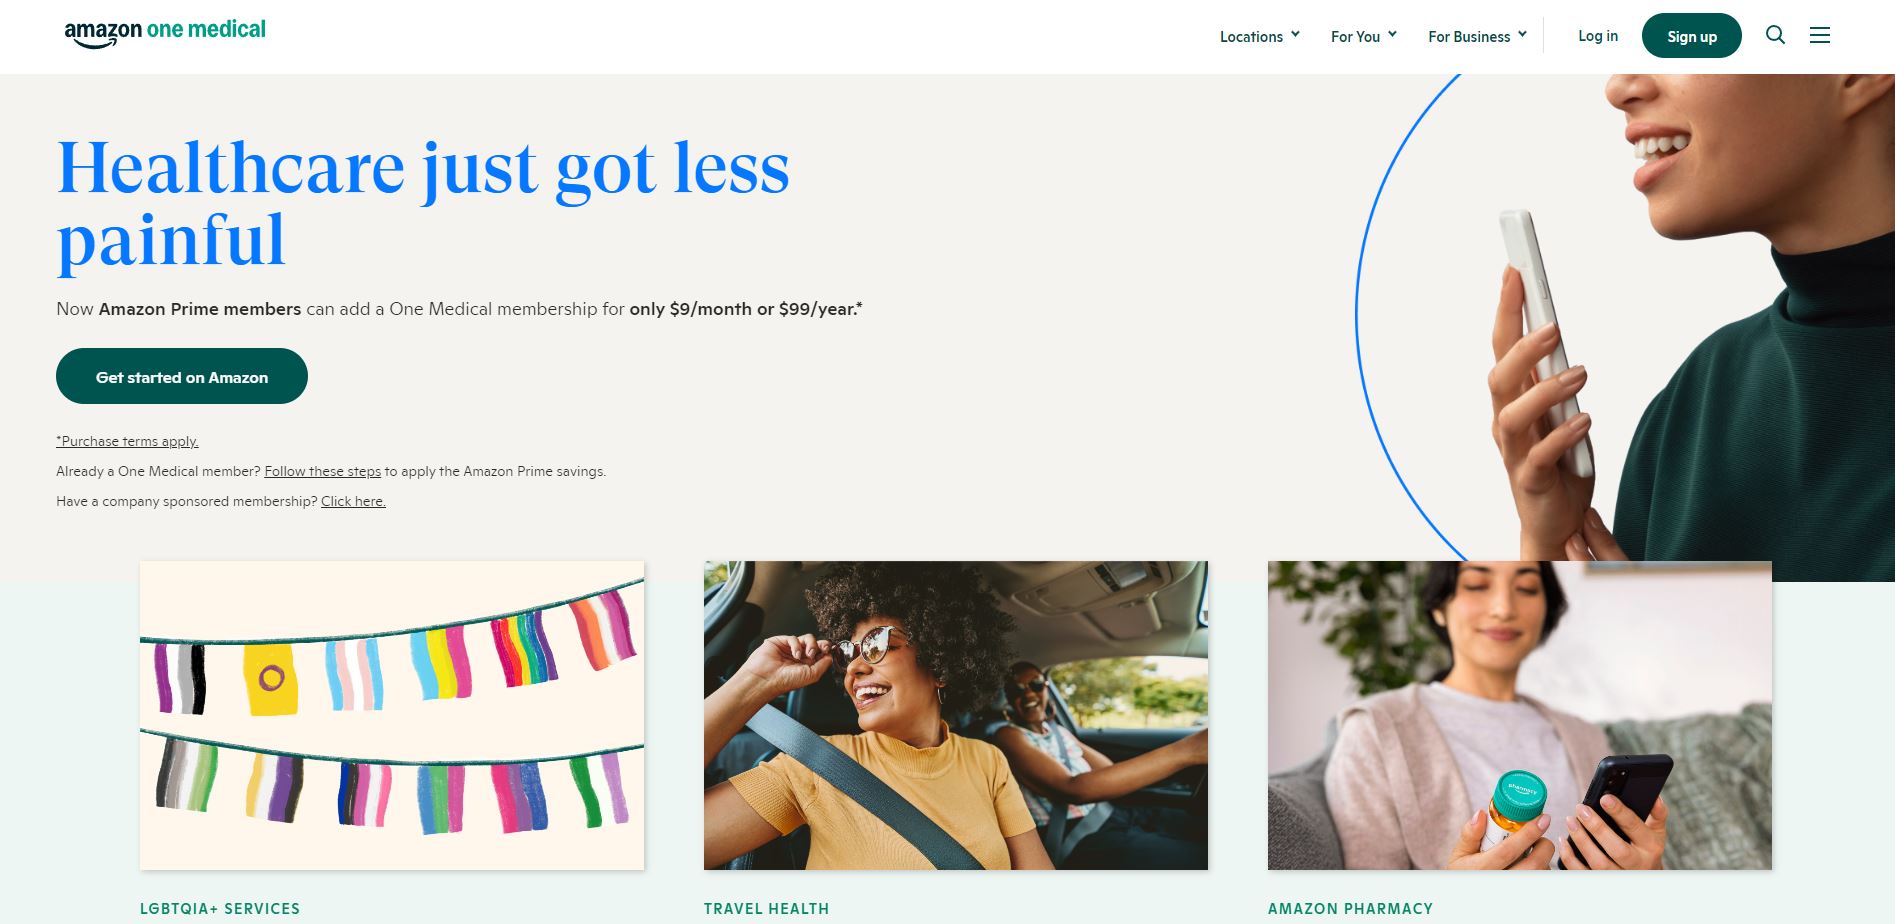Open the Purchase terms apply link
Image resolution: width=1895 pixels, height=924 pixels.
pos(127,441)
